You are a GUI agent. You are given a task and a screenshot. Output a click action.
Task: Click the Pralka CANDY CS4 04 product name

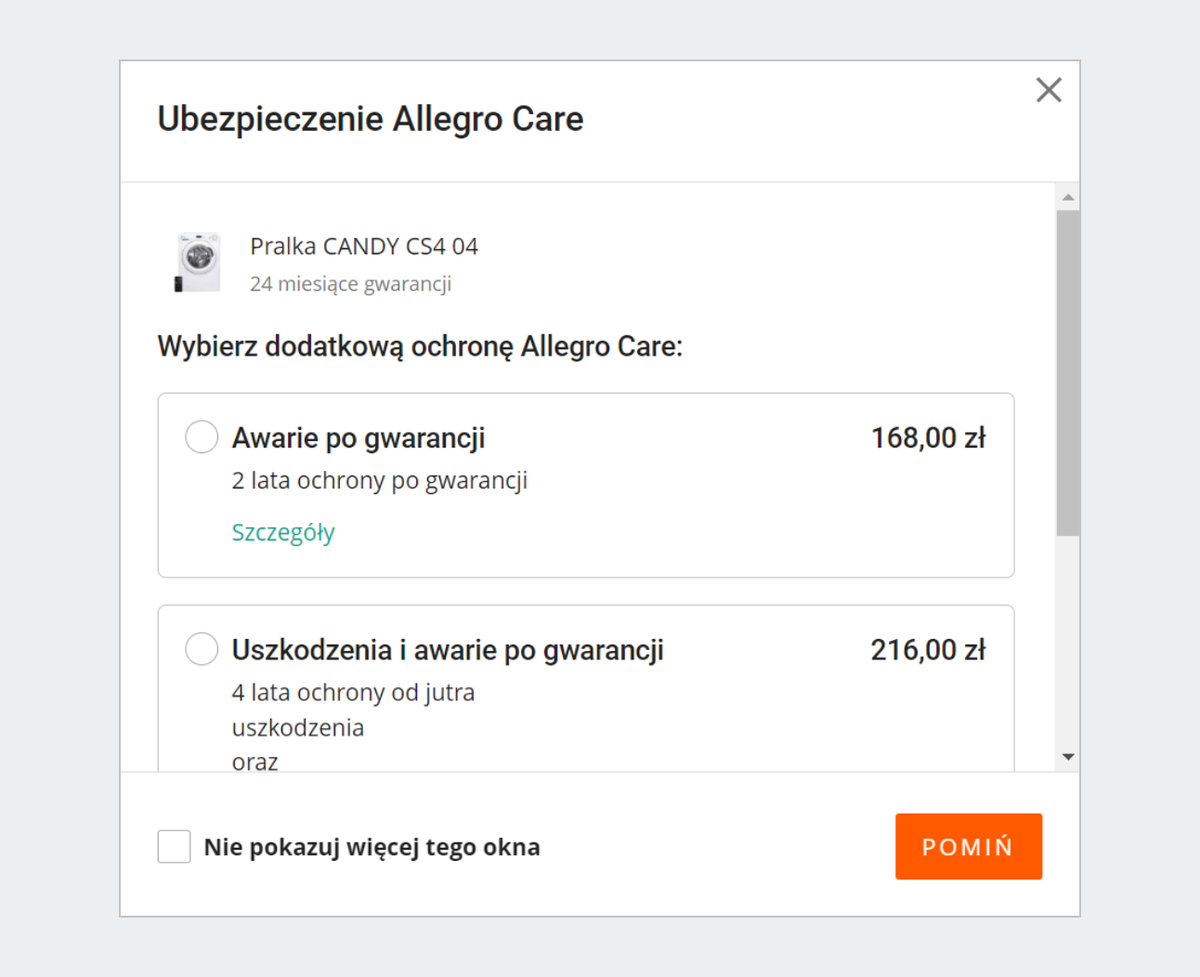pyautogui.click(x=364, y=246)
